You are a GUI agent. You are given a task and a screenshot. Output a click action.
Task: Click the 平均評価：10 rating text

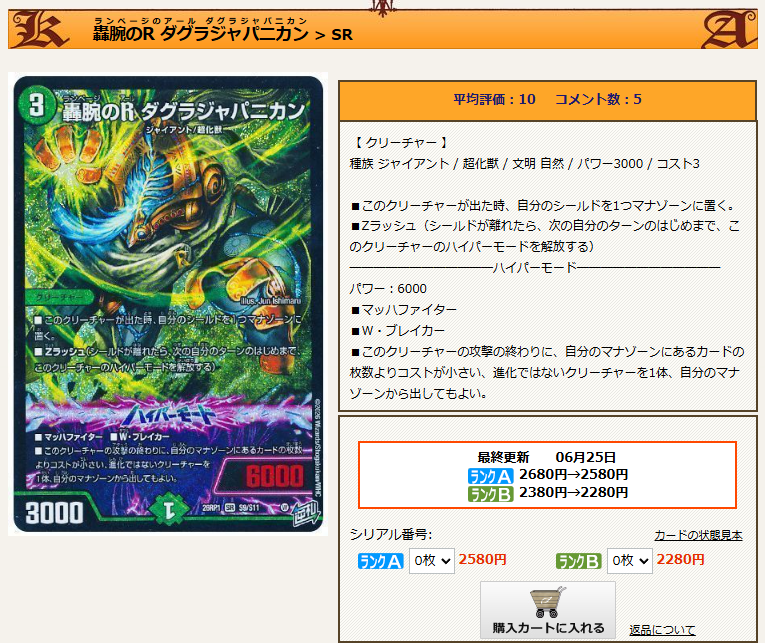click(494, 100)
